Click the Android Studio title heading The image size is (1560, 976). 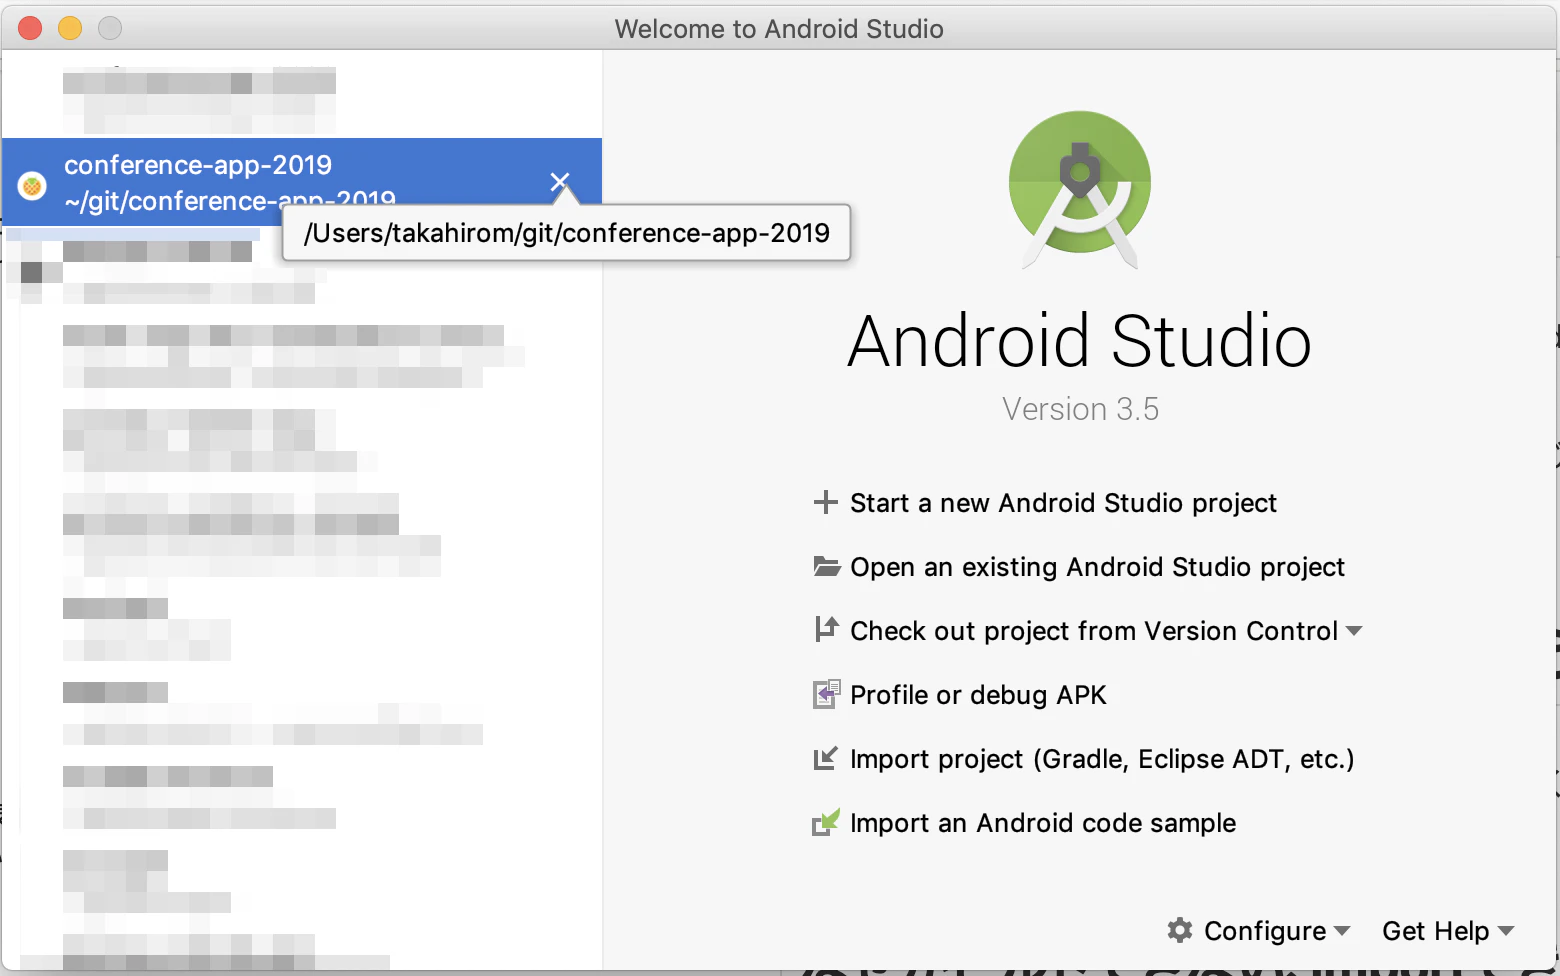[1080, 341]
